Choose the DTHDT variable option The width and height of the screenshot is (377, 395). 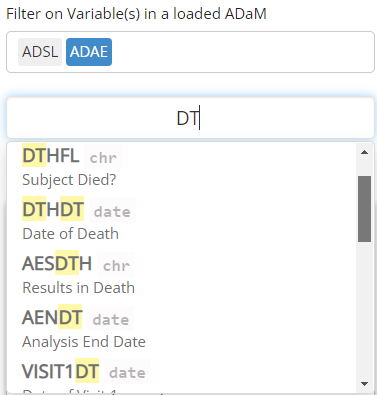point(182,220)
